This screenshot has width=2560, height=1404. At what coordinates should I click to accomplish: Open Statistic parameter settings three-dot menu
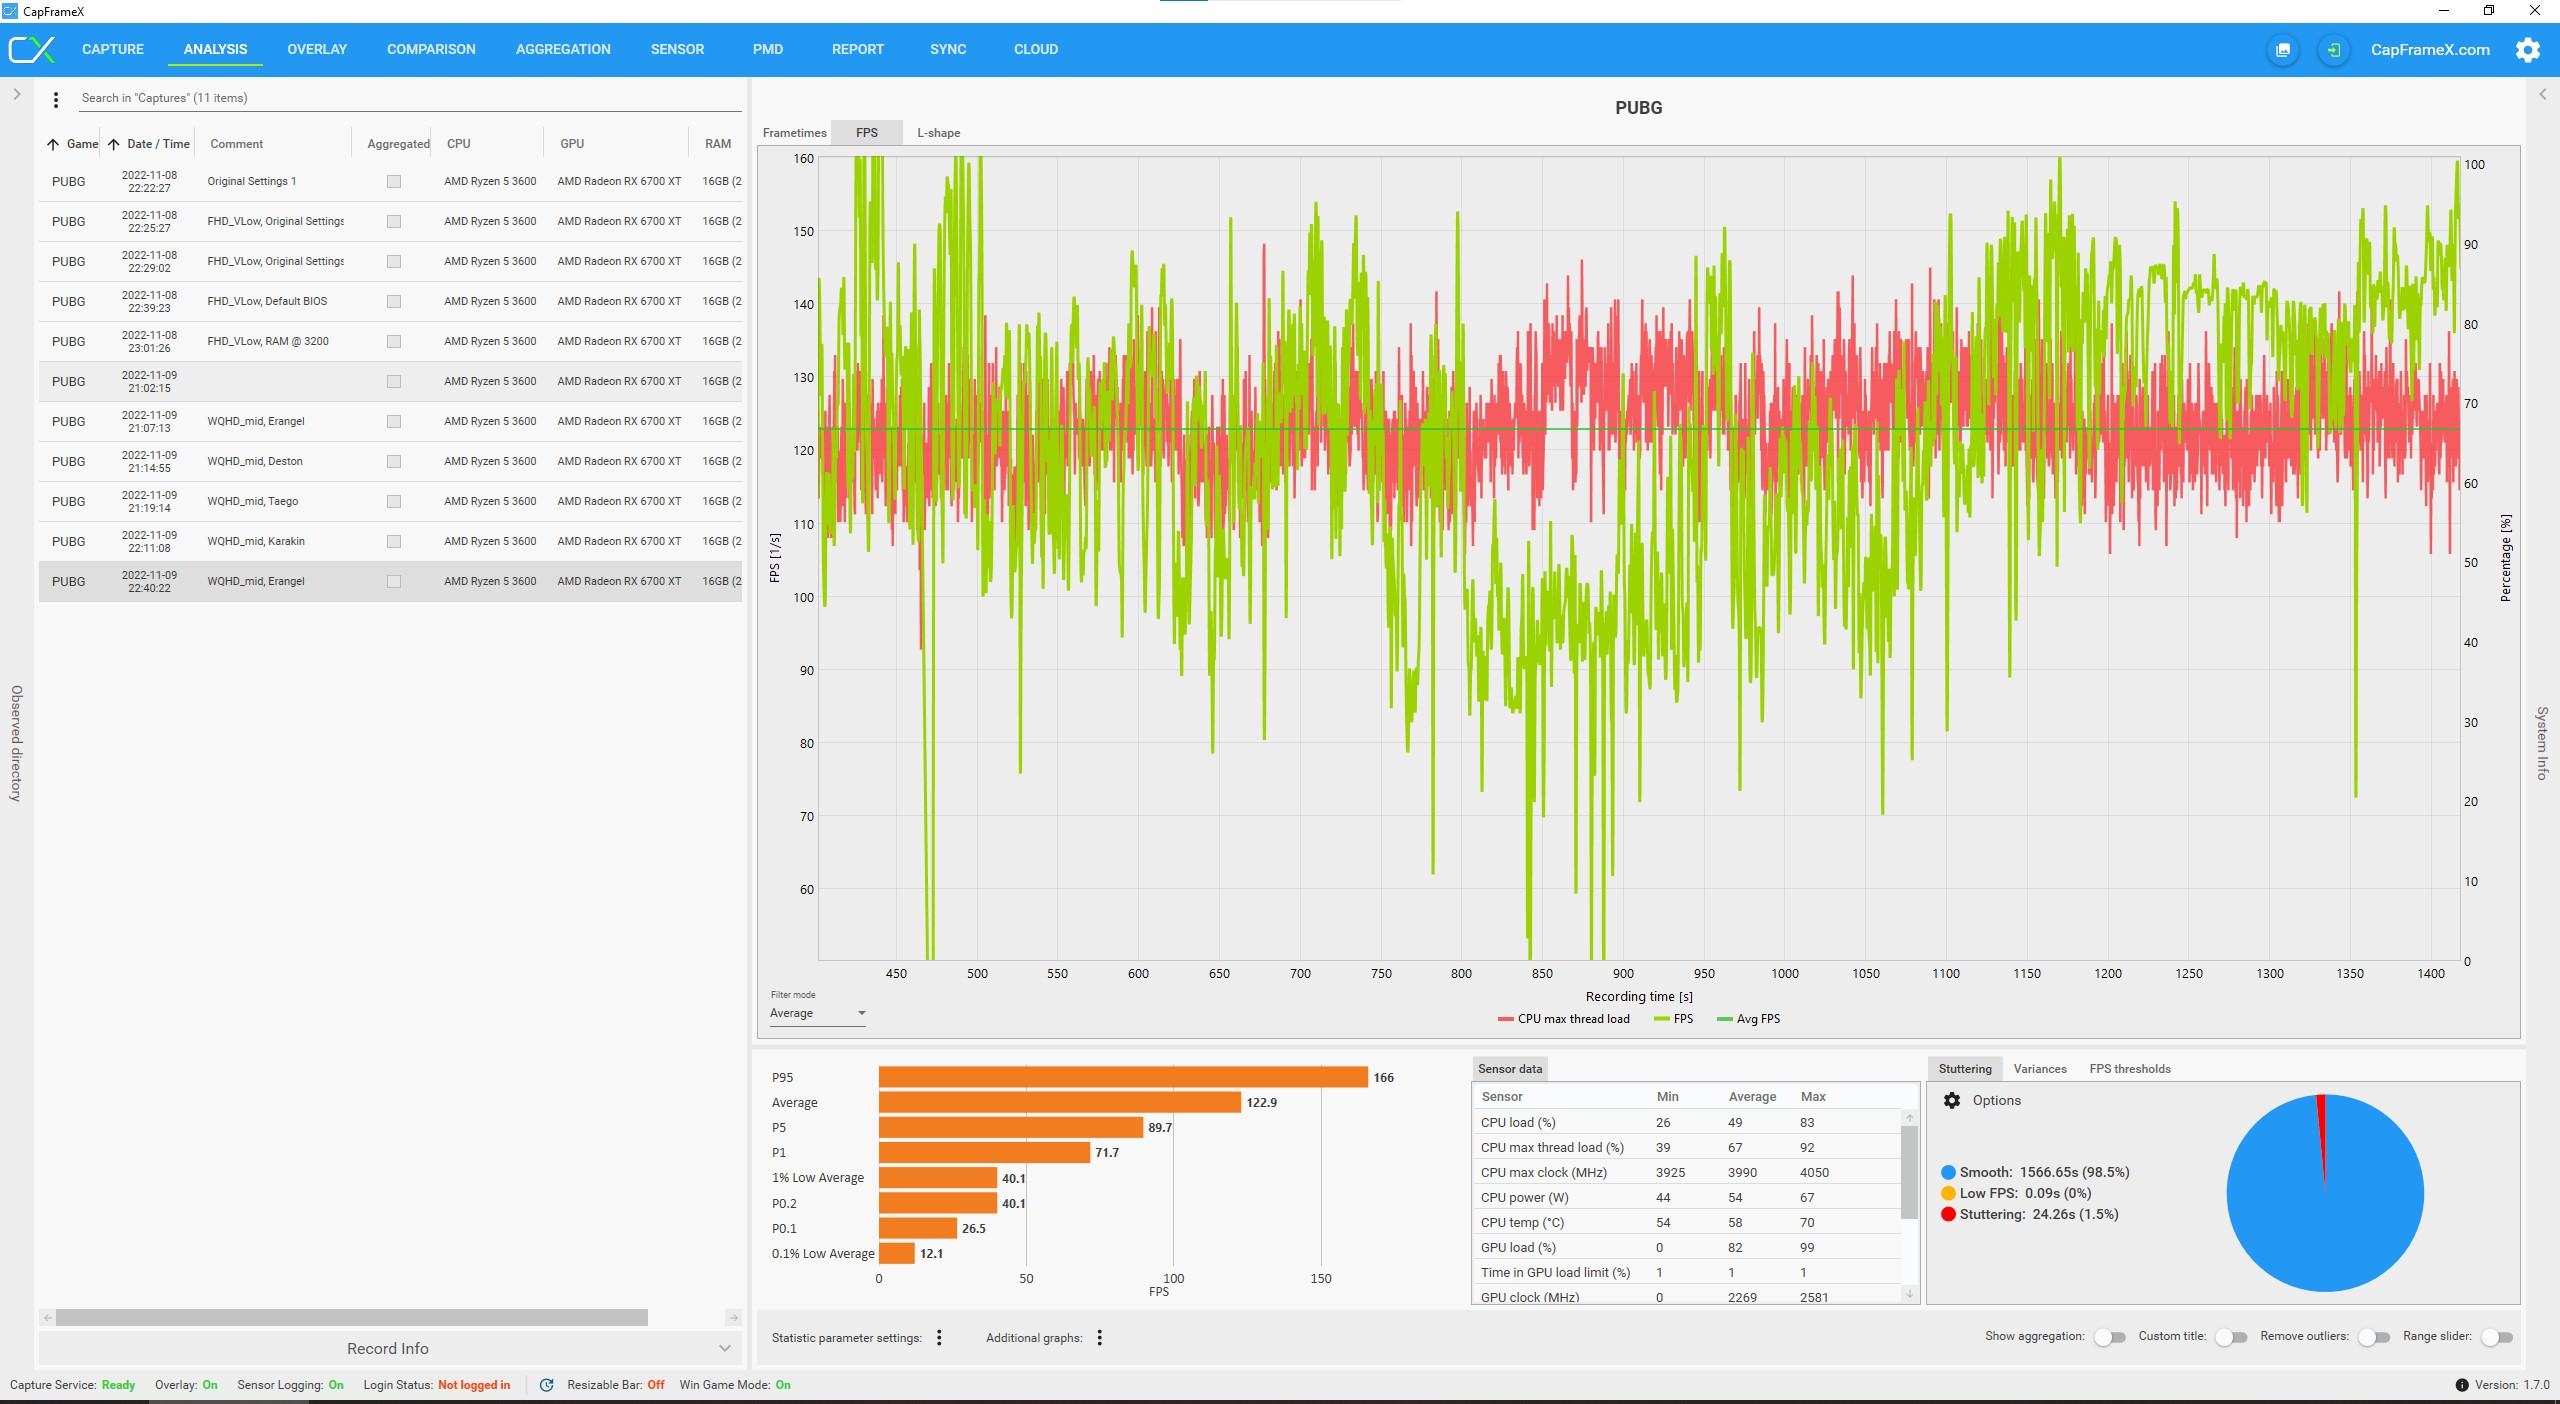click(x=939, y=1338)
